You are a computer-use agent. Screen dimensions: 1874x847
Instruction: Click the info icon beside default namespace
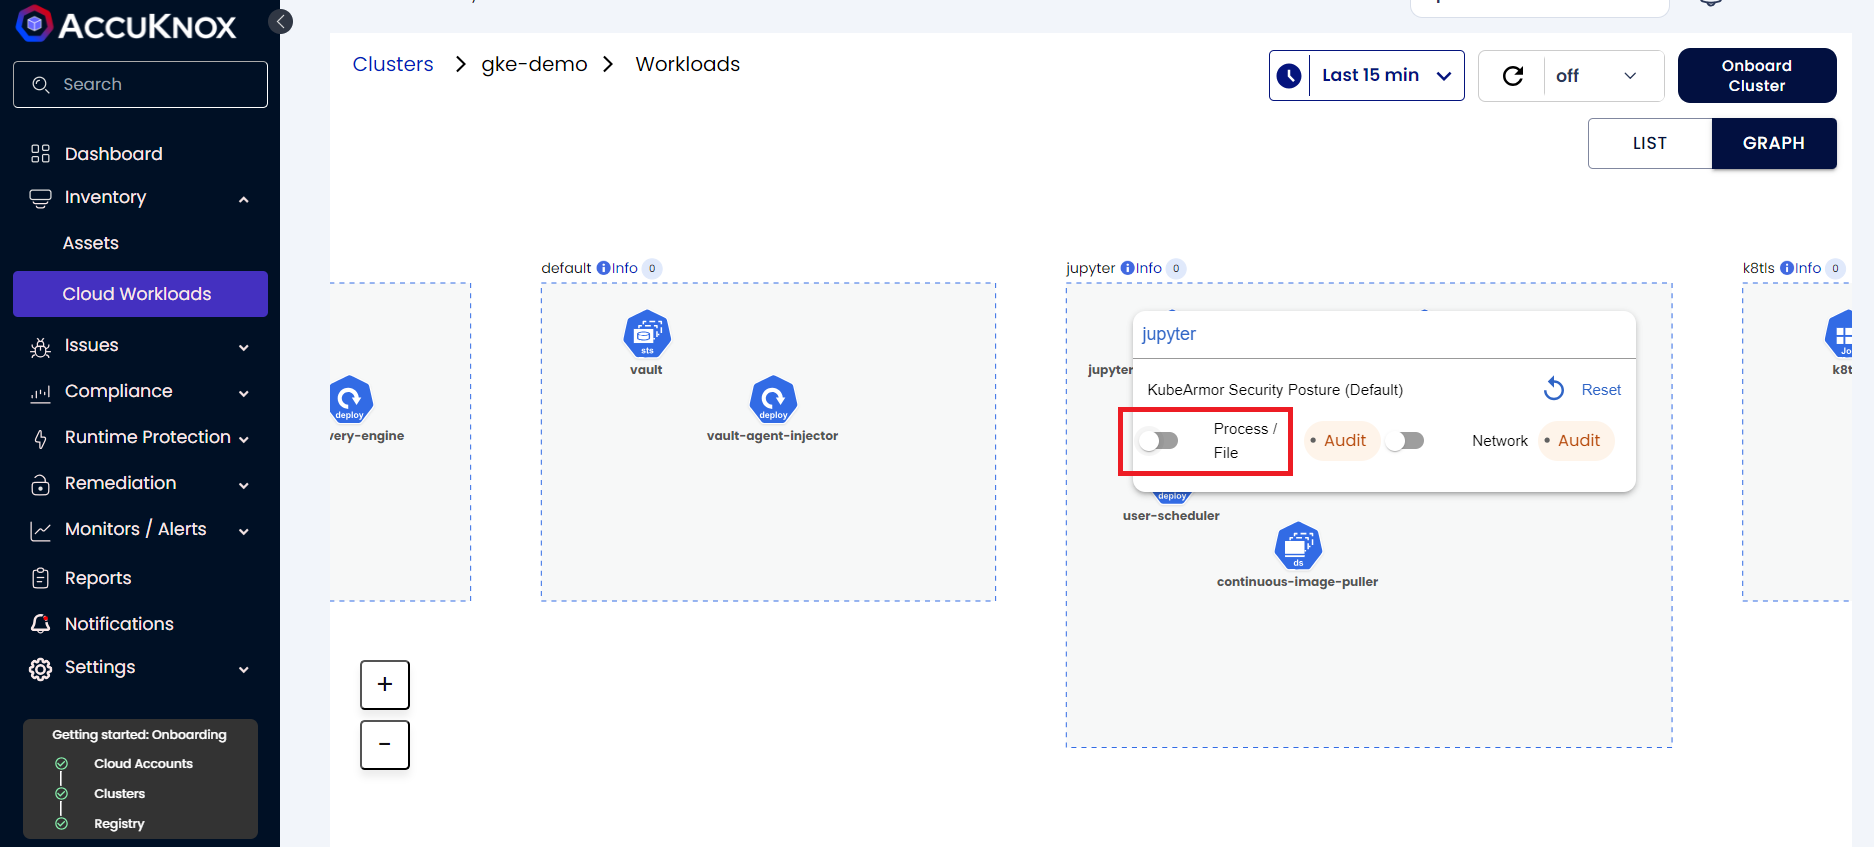pos(603,268)
